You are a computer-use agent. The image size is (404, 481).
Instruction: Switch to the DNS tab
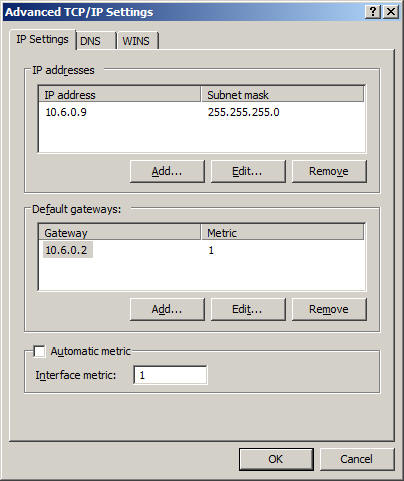pos(96,41)
